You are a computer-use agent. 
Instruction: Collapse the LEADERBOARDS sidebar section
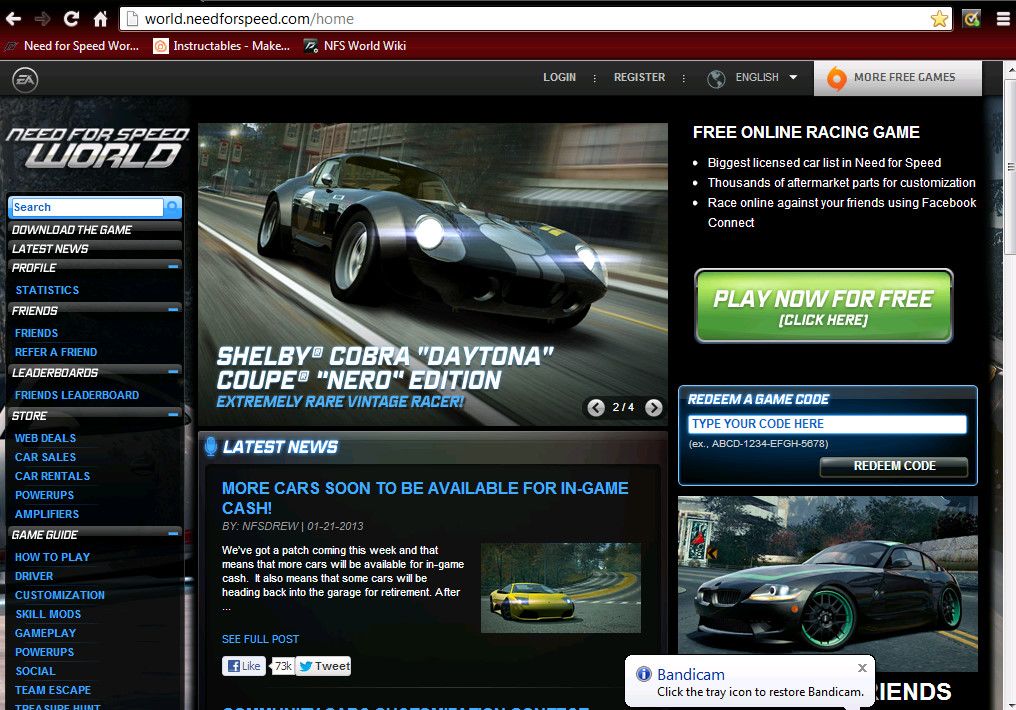pos(173,372)
